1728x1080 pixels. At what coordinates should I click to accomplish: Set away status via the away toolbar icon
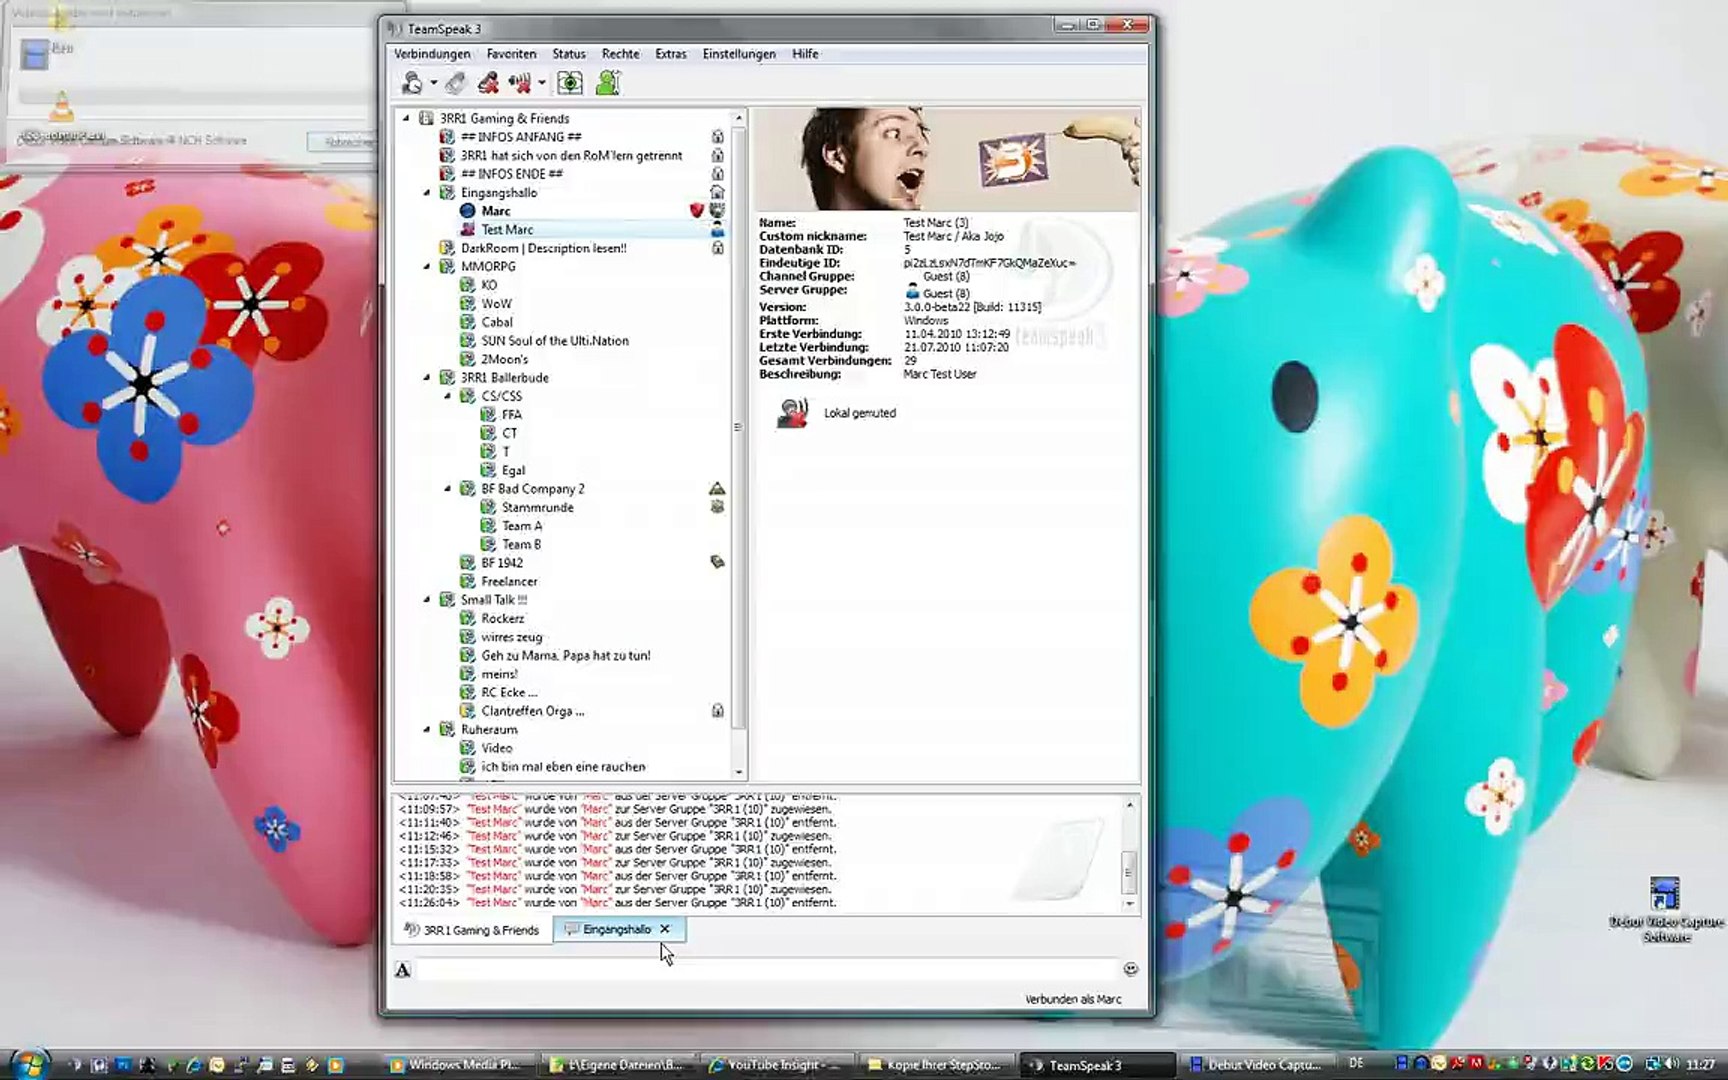[411, 83]
